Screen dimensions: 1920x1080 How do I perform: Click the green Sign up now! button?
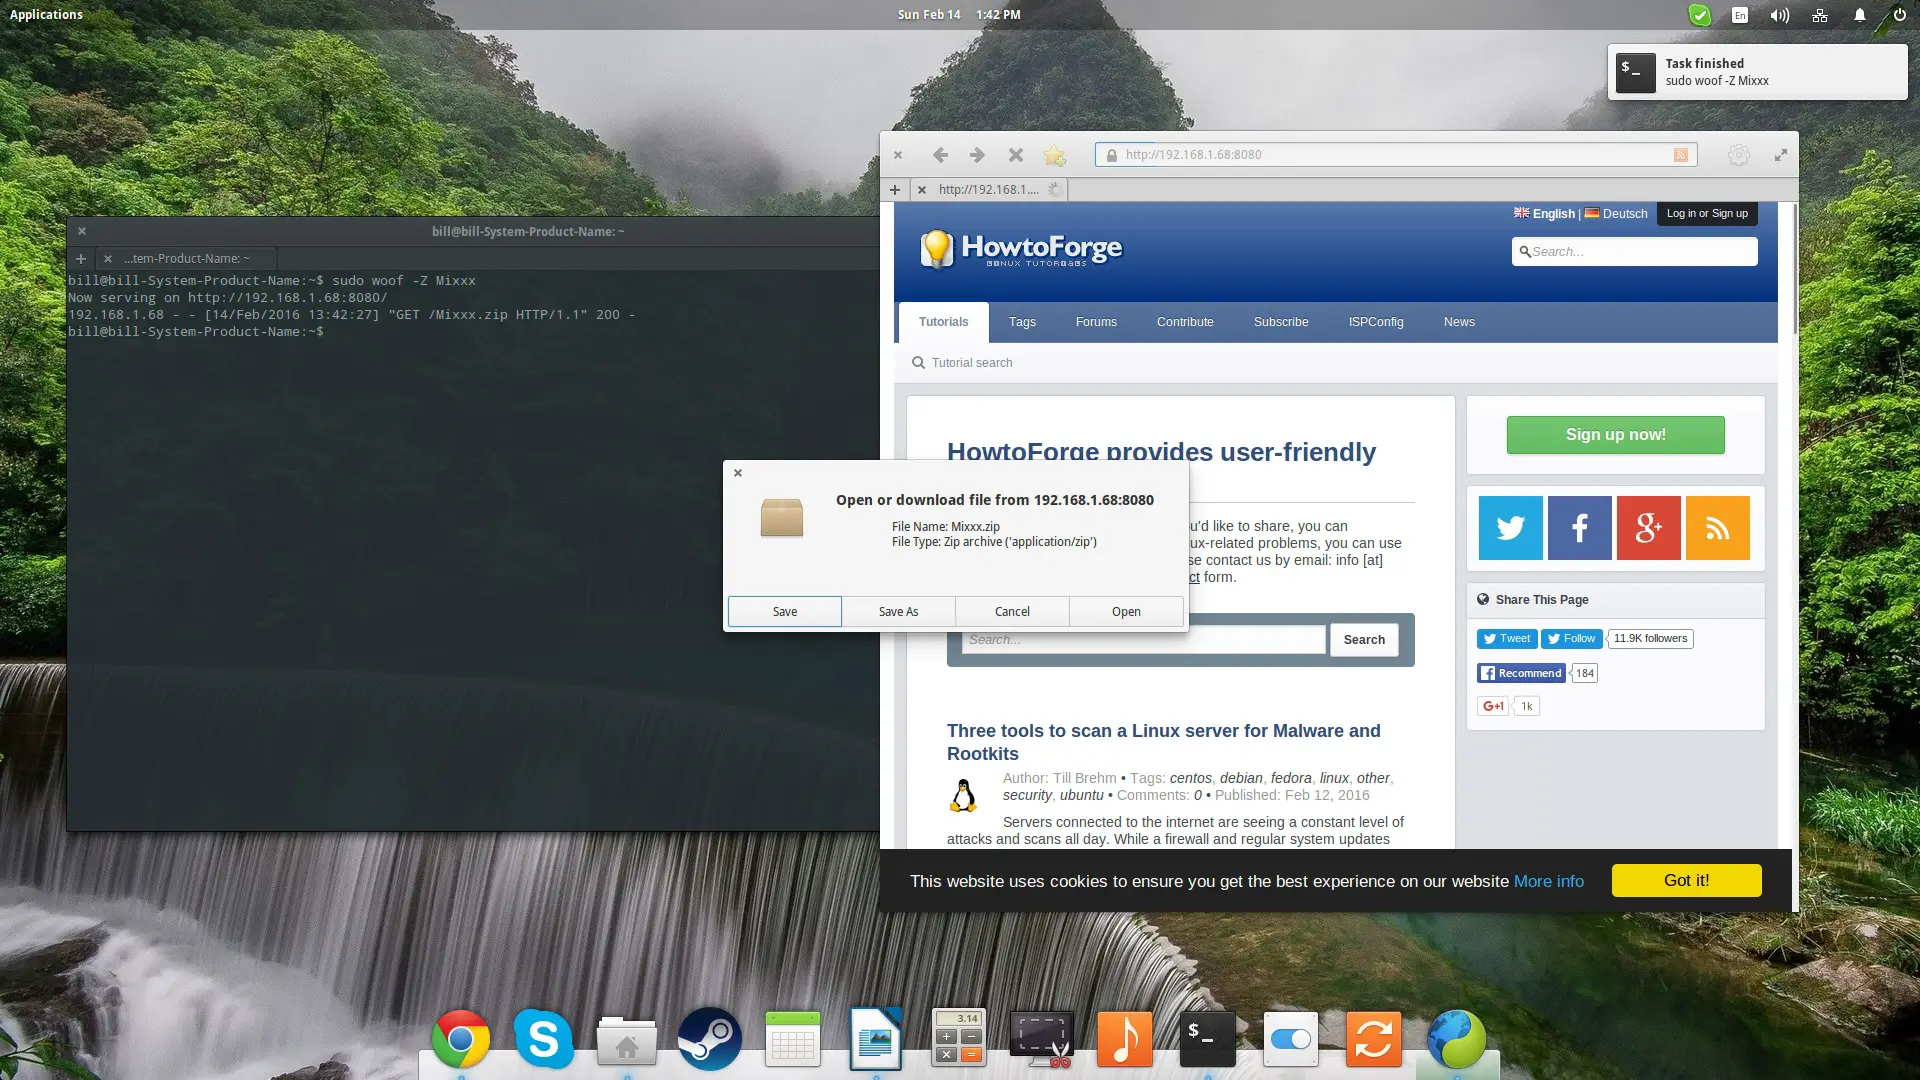pyautogui.click(x=1615, y=435)
